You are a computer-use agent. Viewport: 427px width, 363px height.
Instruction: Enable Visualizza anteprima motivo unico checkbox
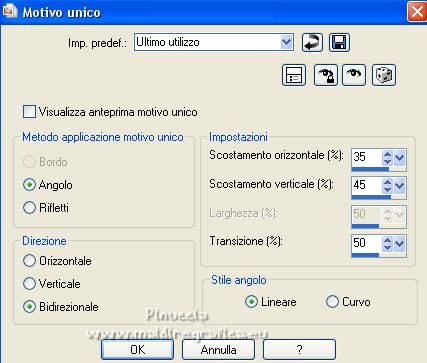pos(29,112)
